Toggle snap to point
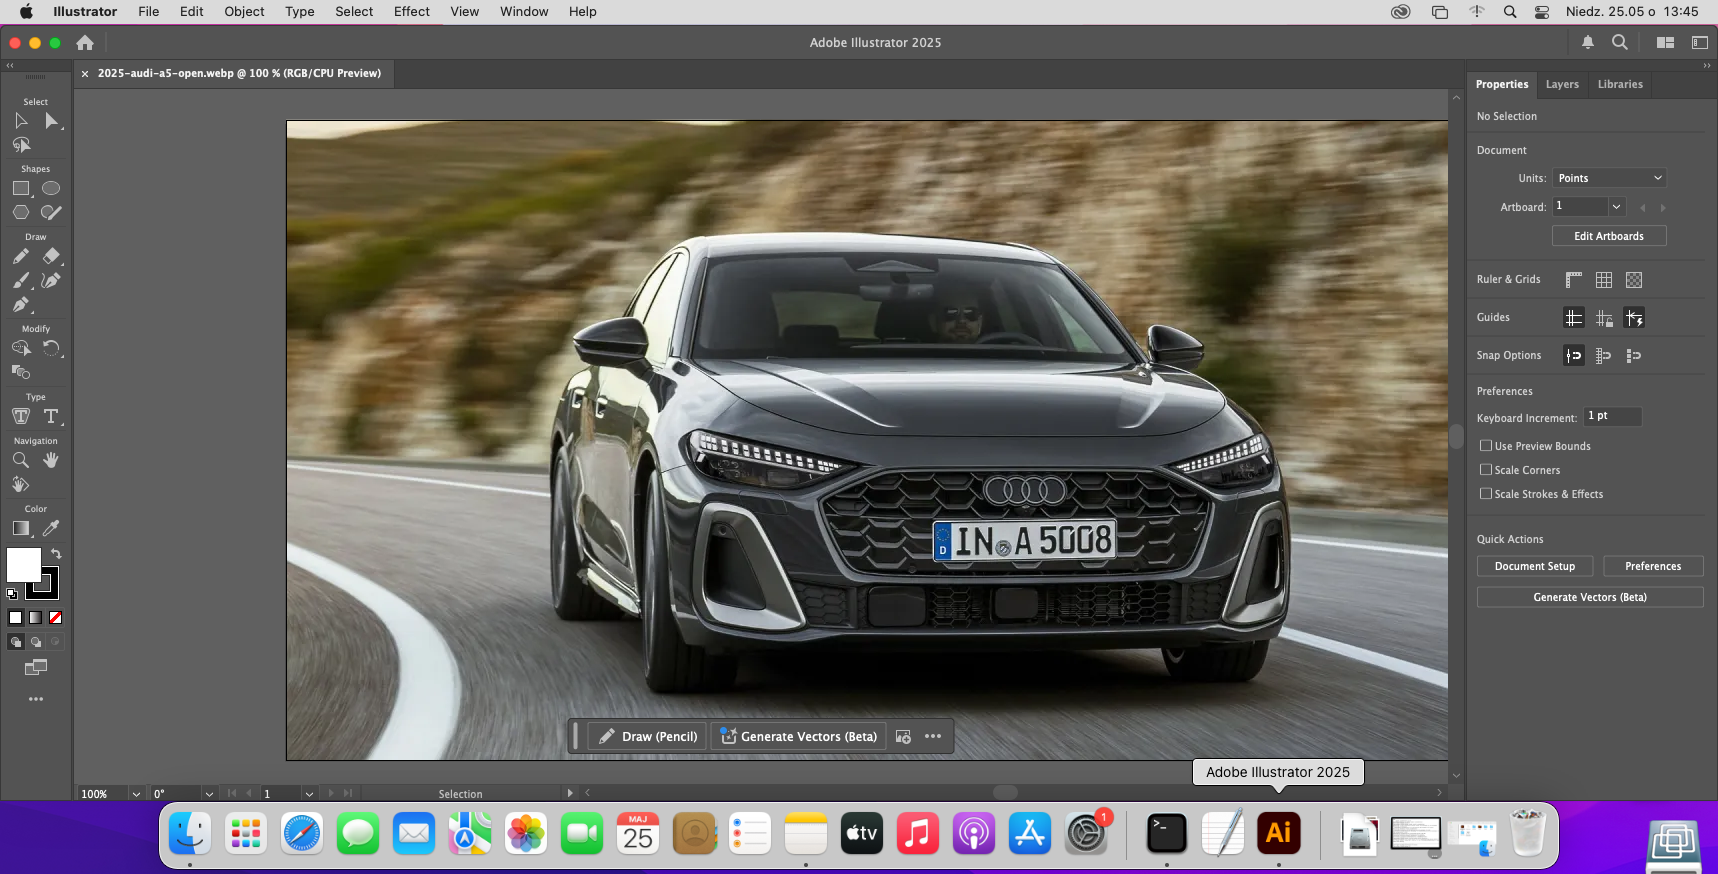The image size is (1718, 874). [1574, 356]
